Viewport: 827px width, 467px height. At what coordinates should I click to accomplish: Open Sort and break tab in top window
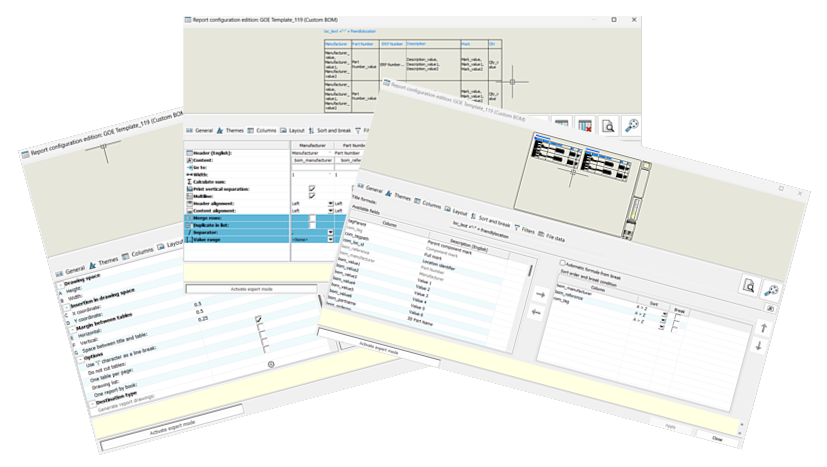[x=330, y=130]
